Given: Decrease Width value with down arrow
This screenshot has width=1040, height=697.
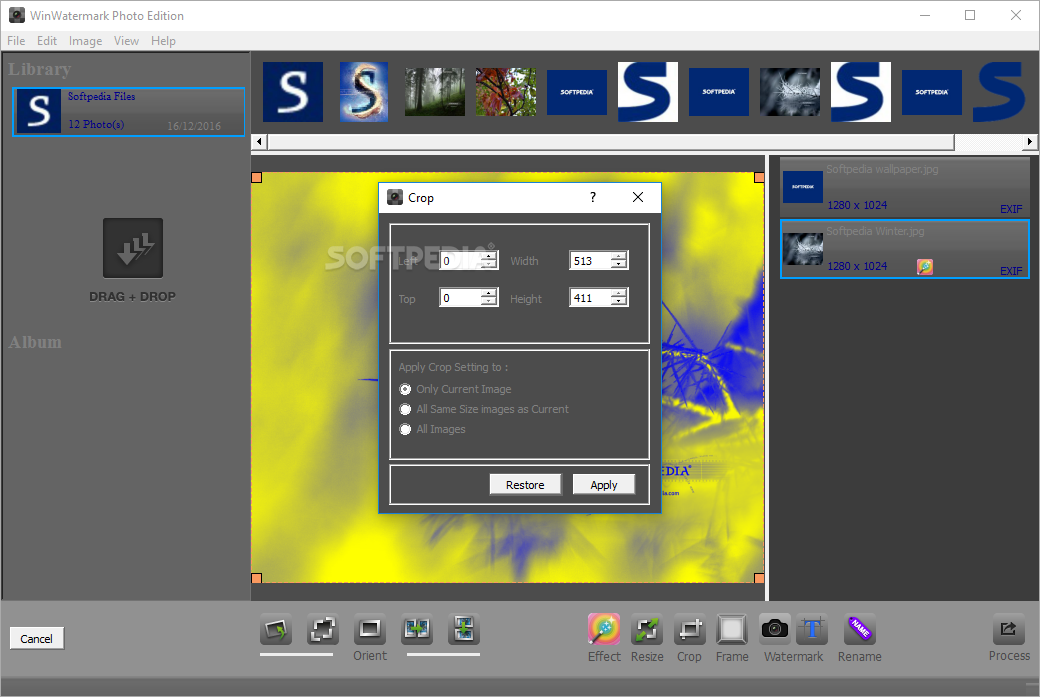Looking at the screenshot, I should 619,265.
